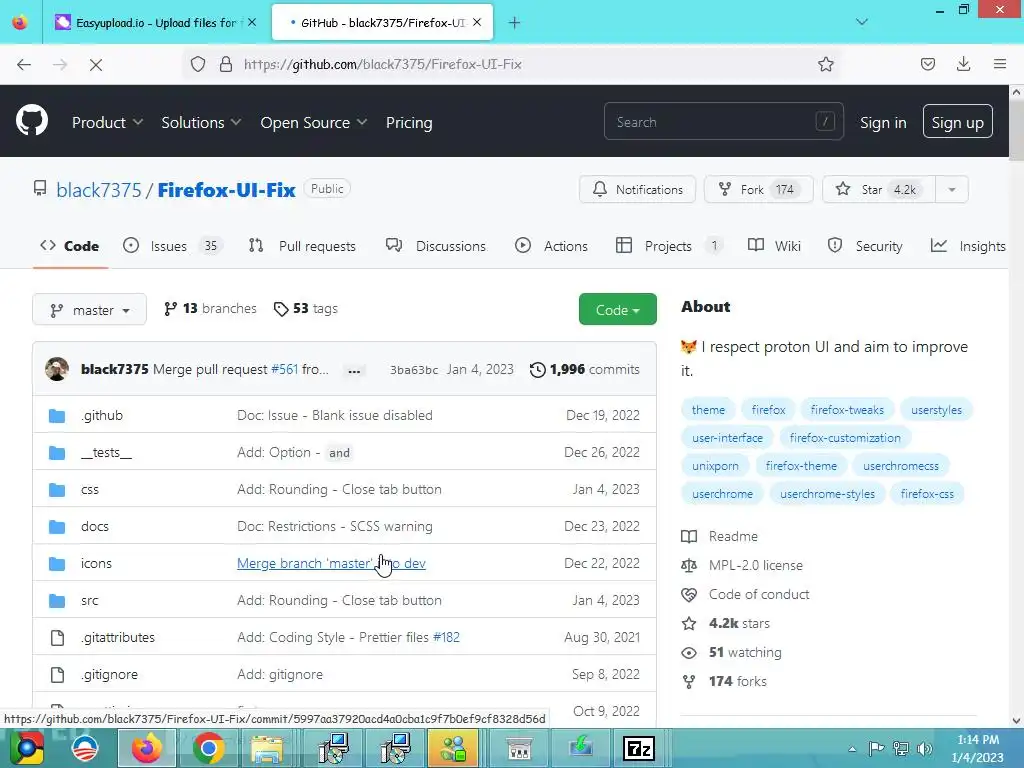
Task: Expand the Open Source menu
Action: point(313,123)
